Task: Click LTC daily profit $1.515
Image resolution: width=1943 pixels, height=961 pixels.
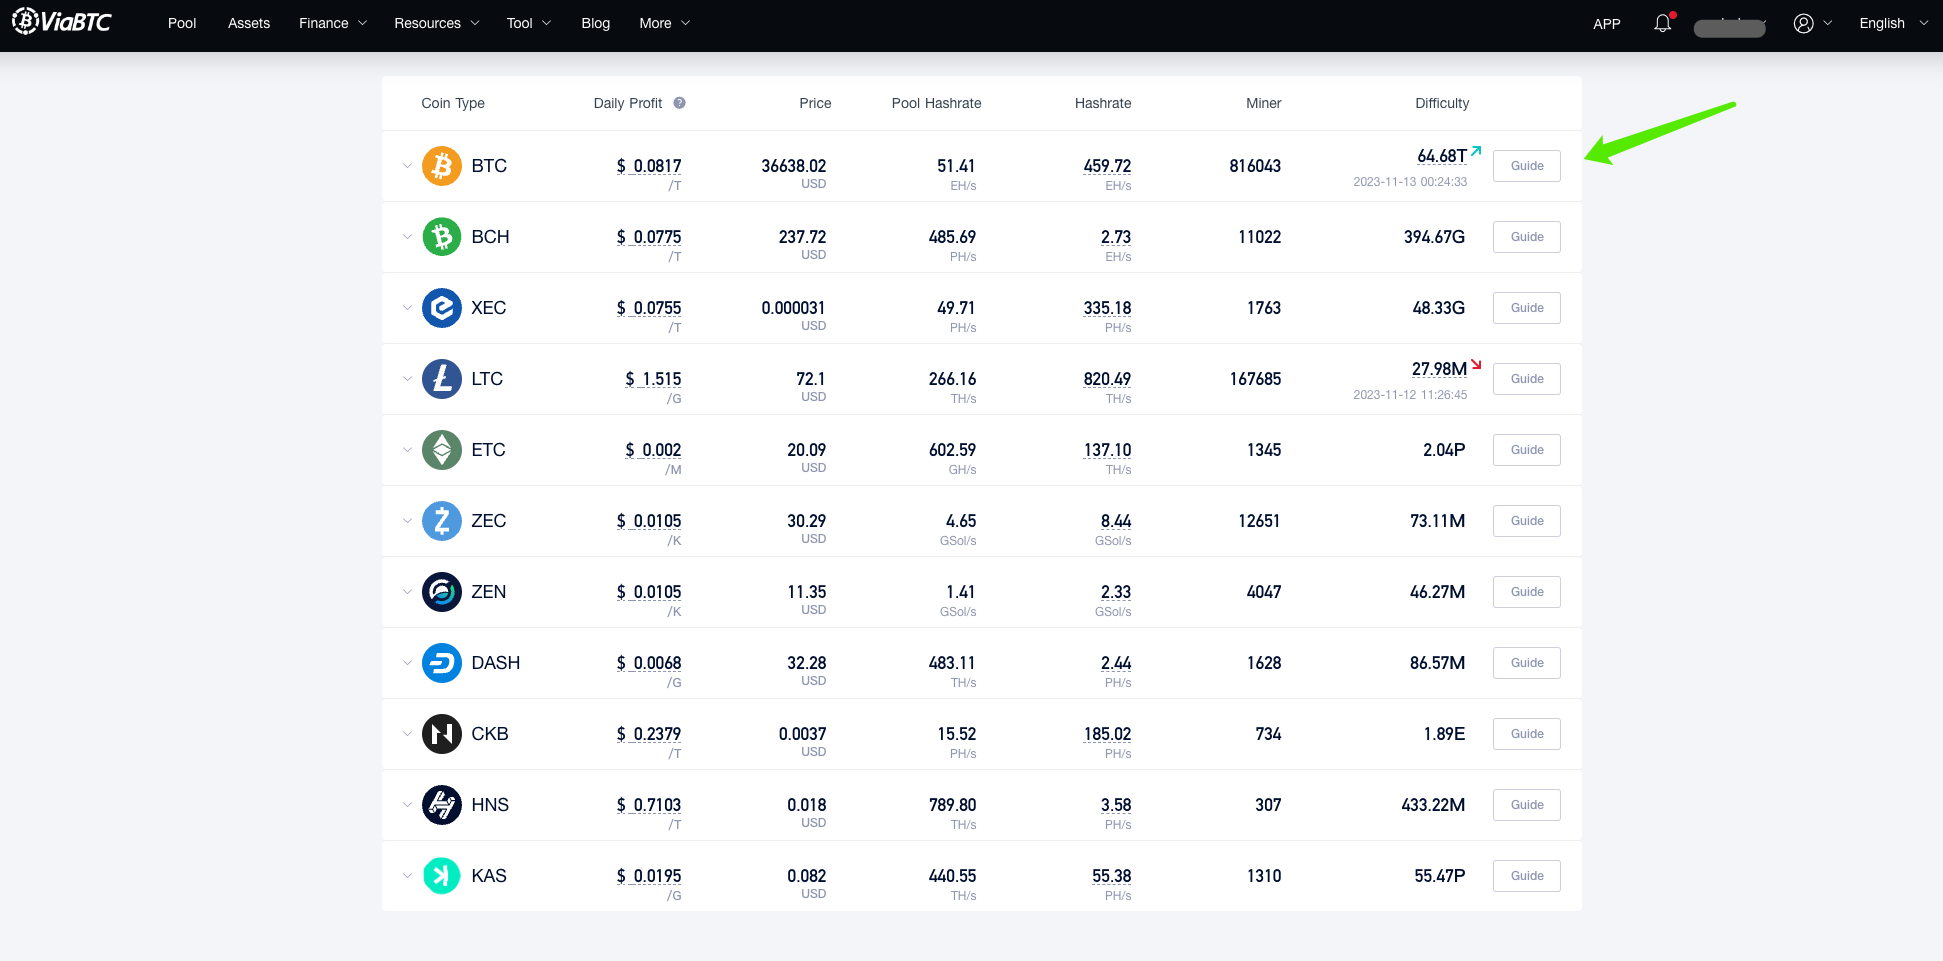Action: (x=653, y=379)
